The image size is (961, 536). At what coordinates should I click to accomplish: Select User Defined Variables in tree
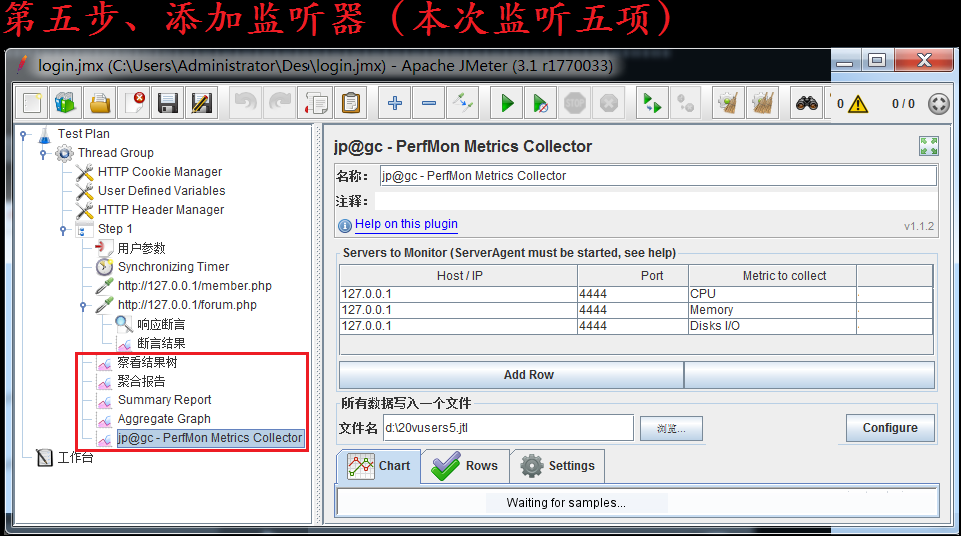161,191
